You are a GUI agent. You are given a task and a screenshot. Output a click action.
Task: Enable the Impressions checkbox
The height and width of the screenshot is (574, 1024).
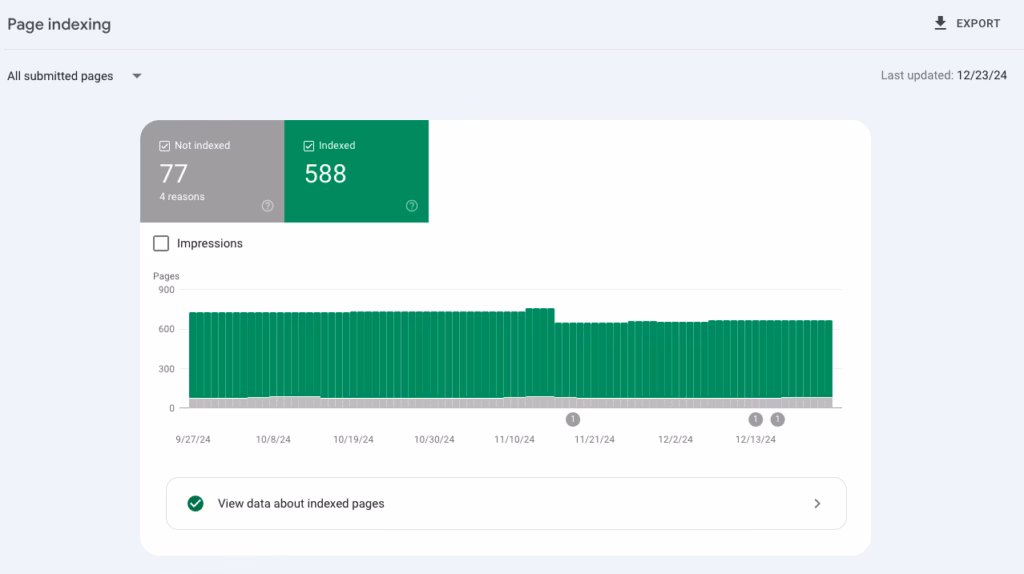coord(161,243)
